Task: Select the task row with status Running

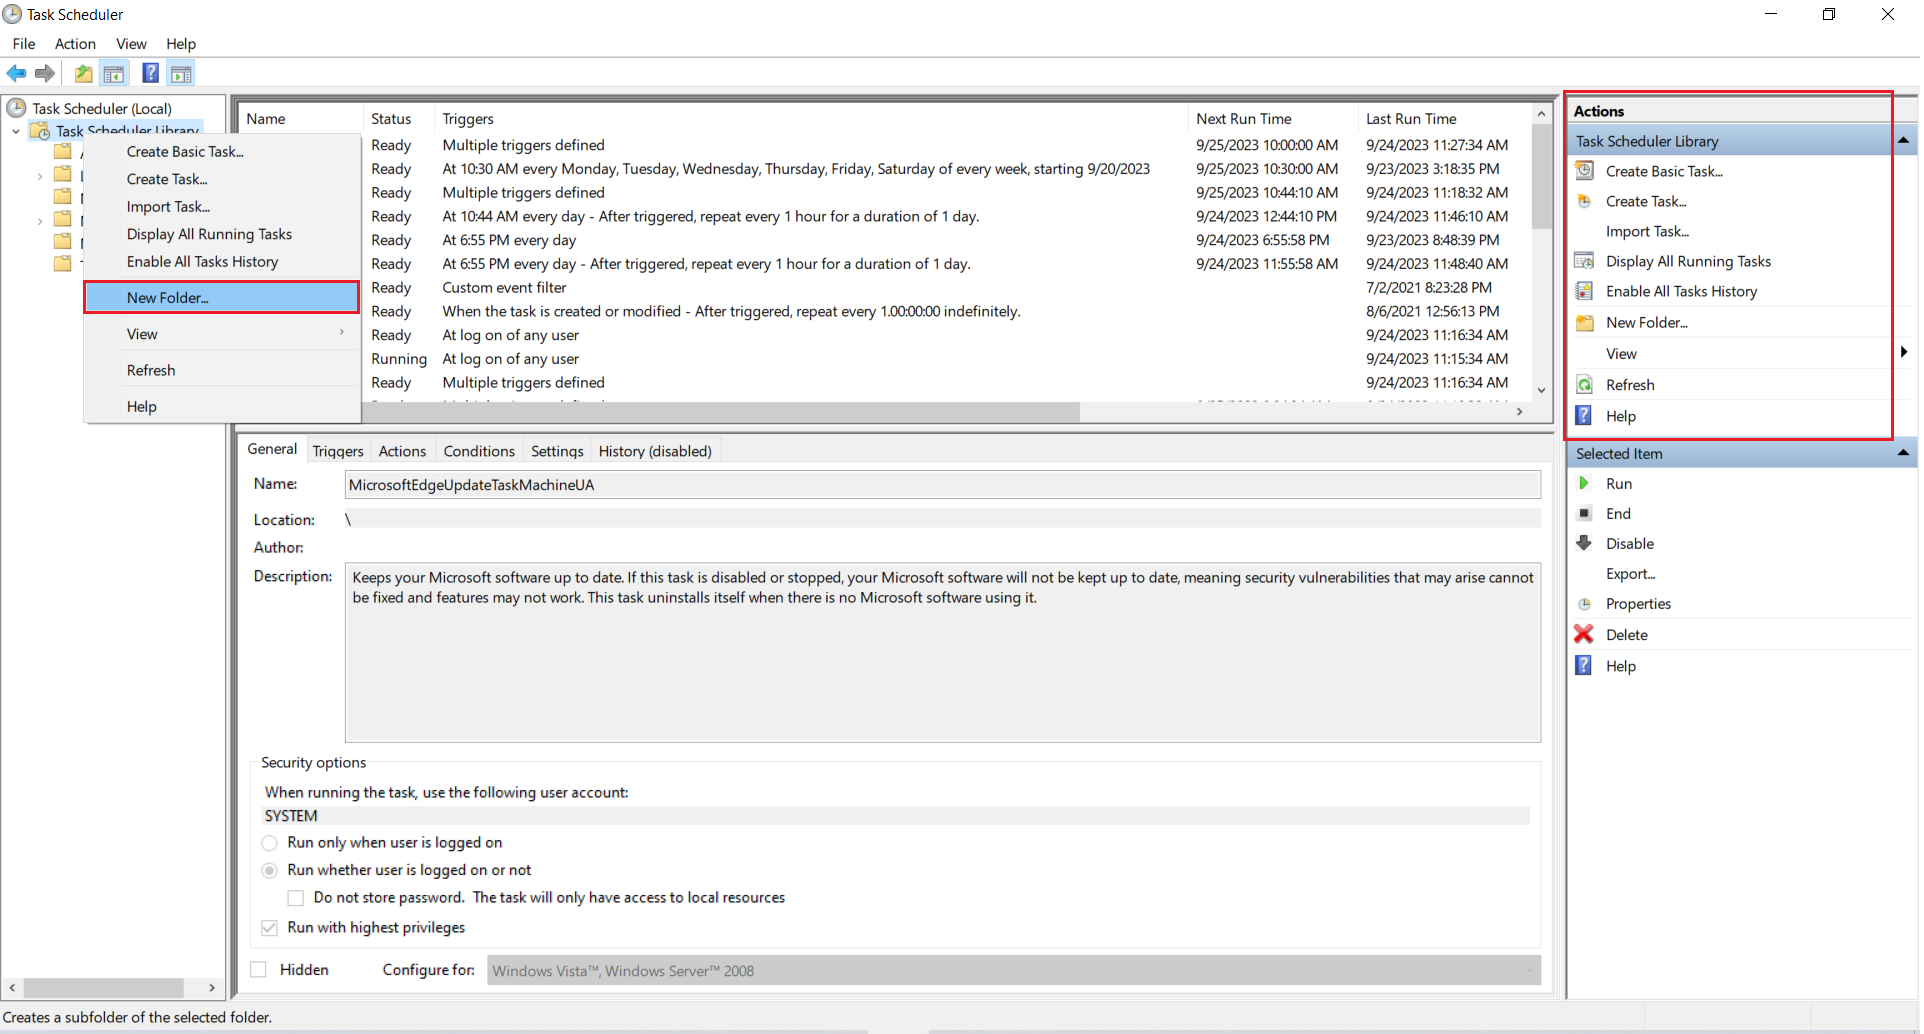Action: [885, 358]
